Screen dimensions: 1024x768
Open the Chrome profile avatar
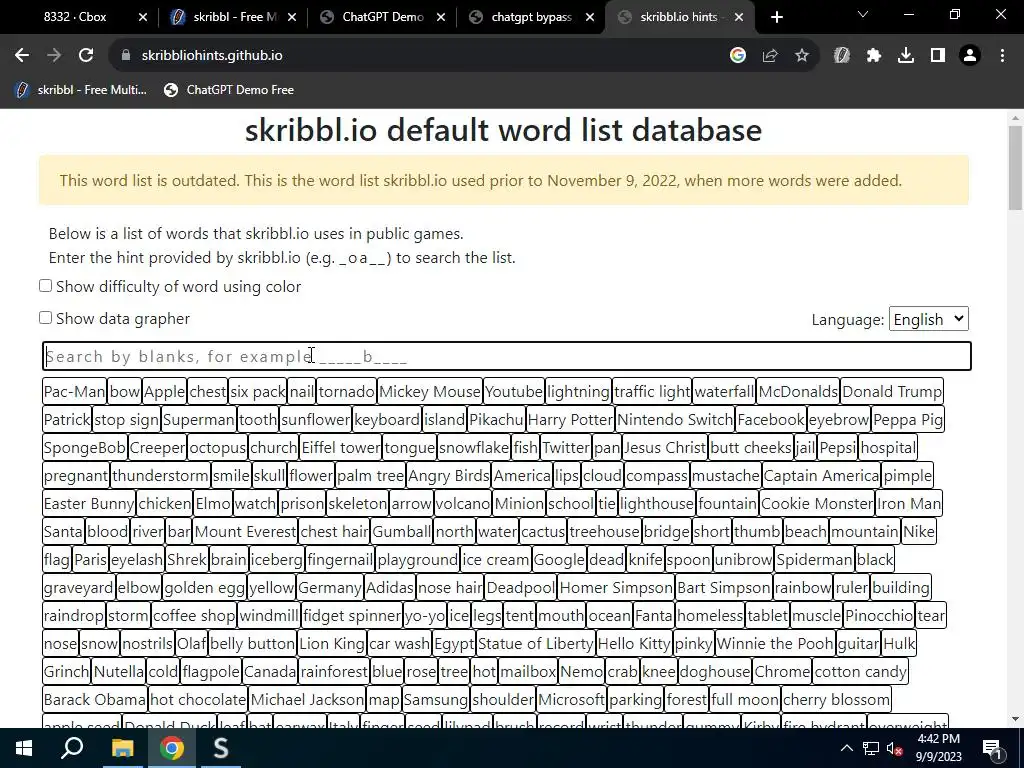[x=970, y=56]
